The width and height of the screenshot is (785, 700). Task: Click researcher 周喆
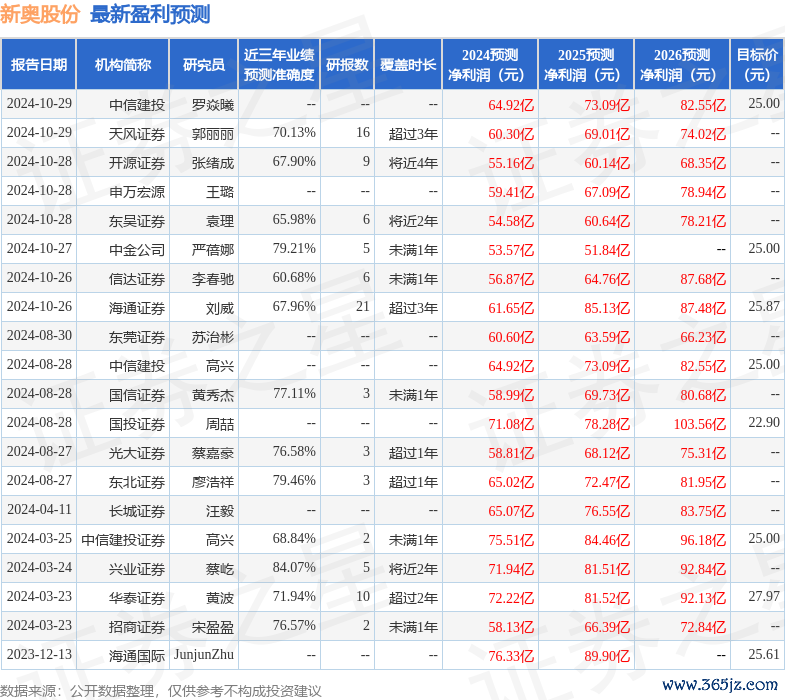[220, 424]
